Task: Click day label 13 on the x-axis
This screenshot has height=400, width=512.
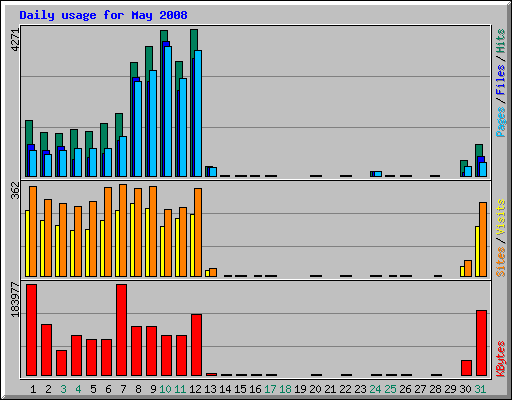Action: (210, 389)
